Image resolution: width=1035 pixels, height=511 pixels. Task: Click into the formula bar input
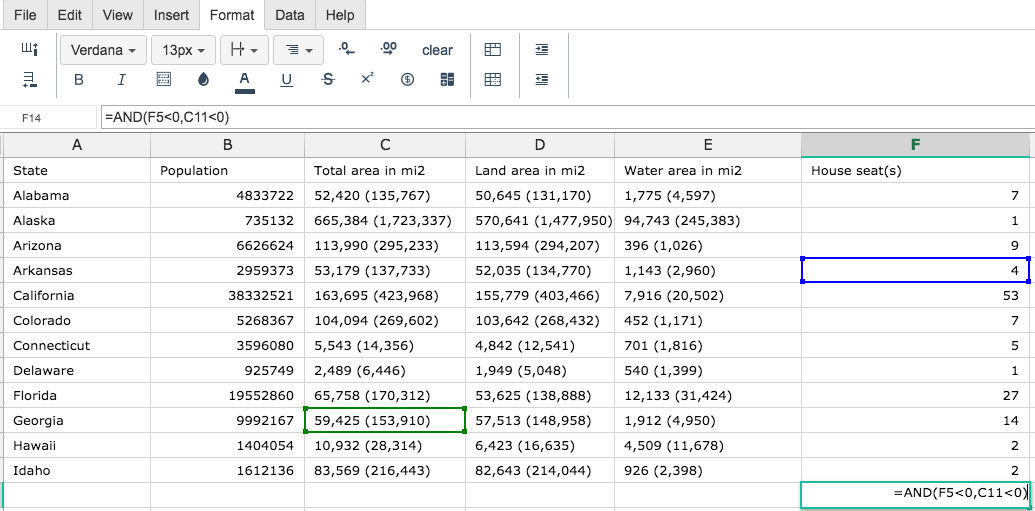(x=560, y=118)
